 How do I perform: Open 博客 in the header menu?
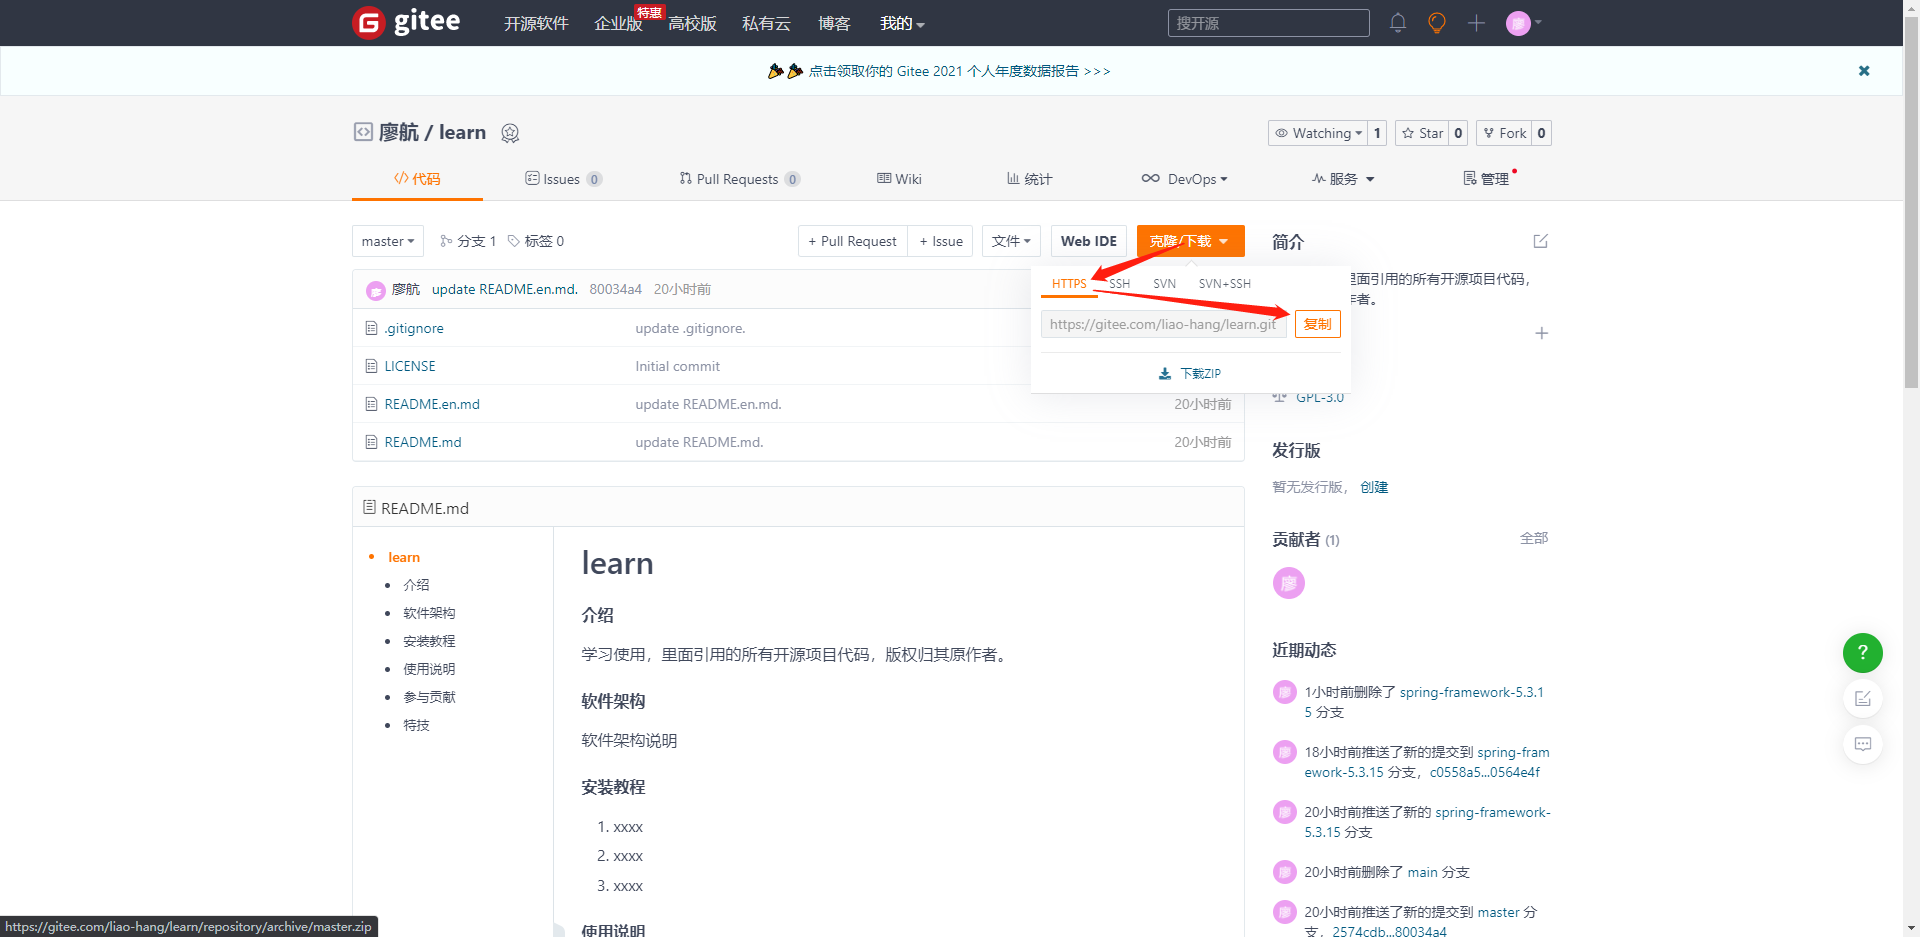pos(834,23)
